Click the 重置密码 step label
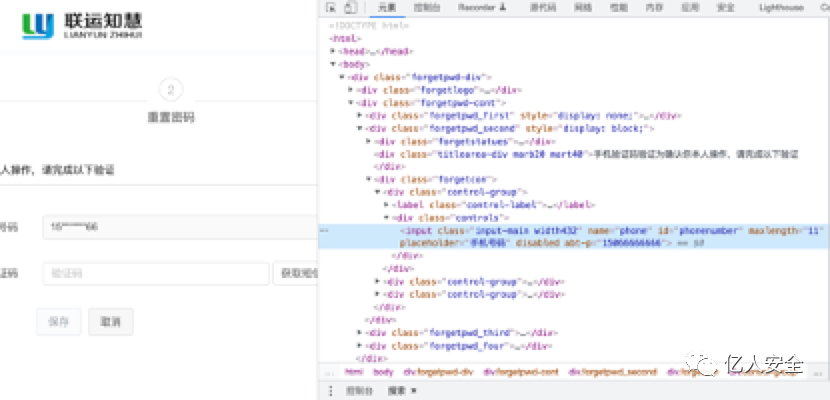The image size is (830, 400). [x=171, y=117]
